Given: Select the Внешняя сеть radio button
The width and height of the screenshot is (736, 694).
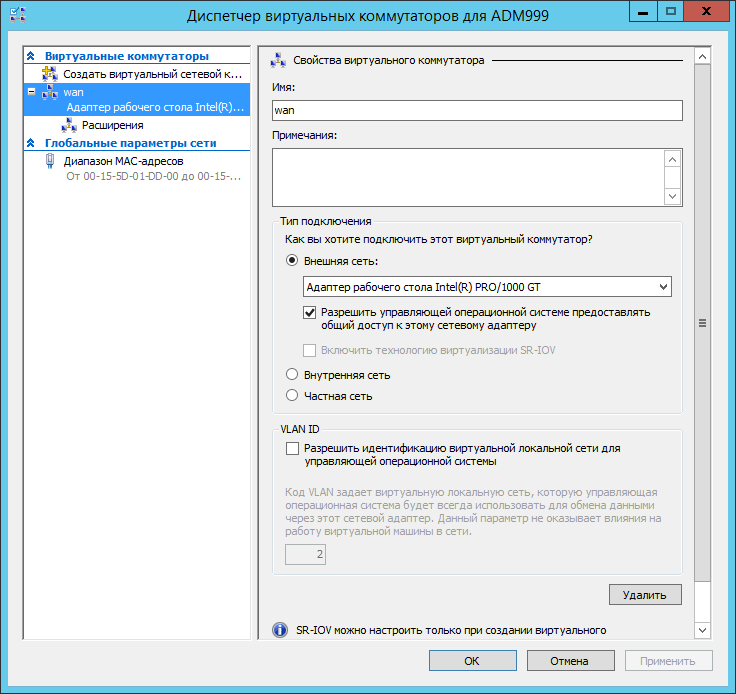Looking at the screenshot, I should point(292,260).
